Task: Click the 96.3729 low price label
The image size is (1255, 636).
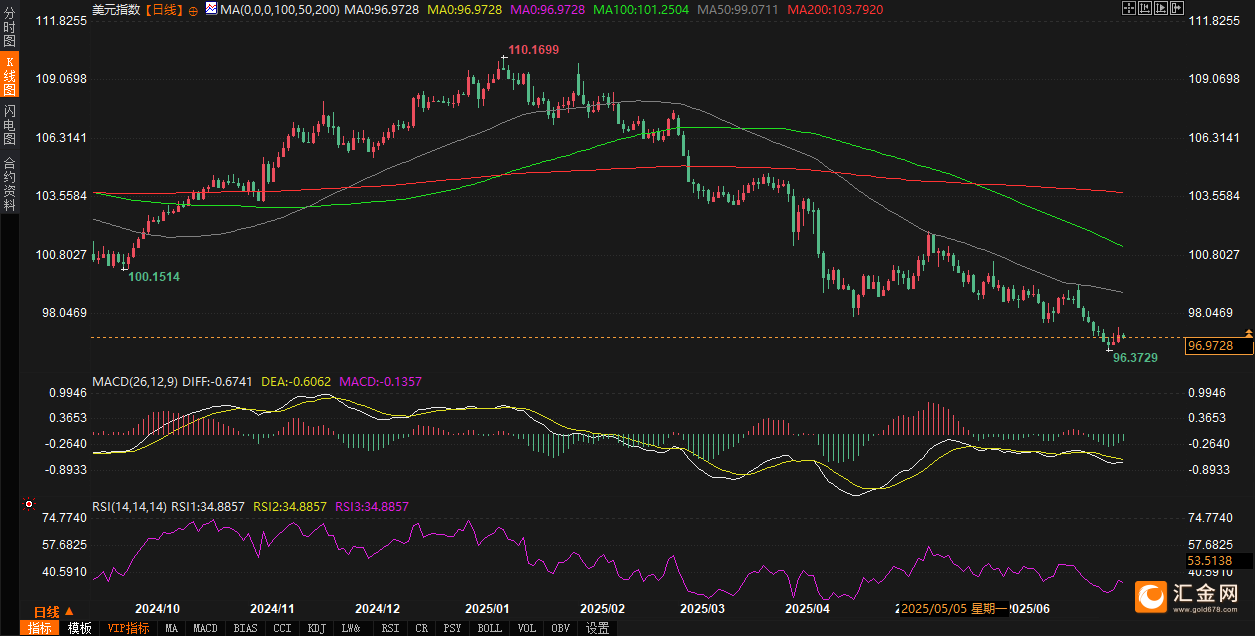Action: [1135, 357]
